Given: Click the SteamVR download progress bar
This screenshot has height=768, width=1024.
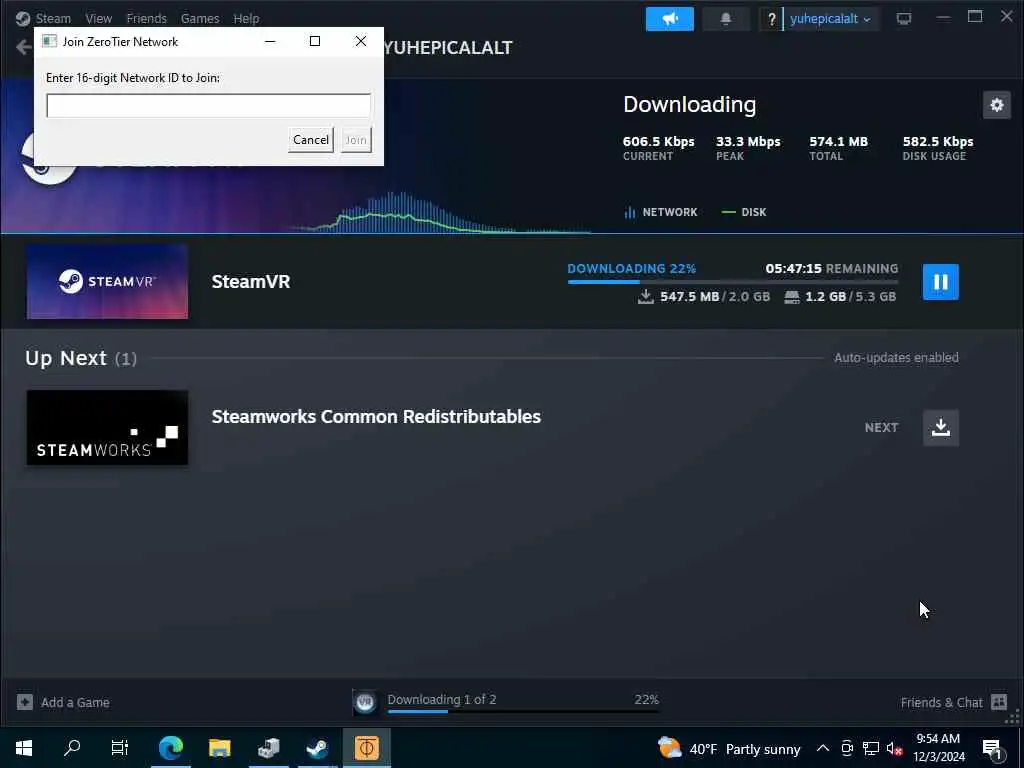Looking at the screenshot, I should point(733,281).
